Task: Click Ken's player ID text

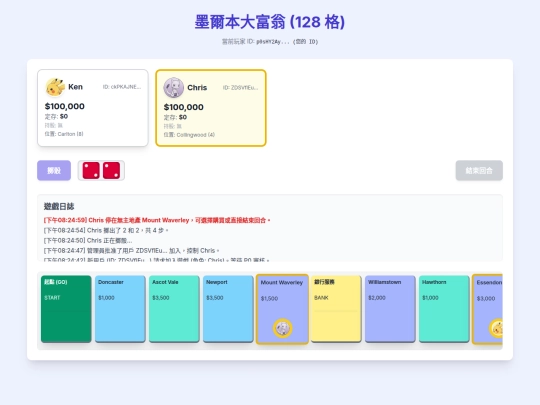Action: click(122, 87)
